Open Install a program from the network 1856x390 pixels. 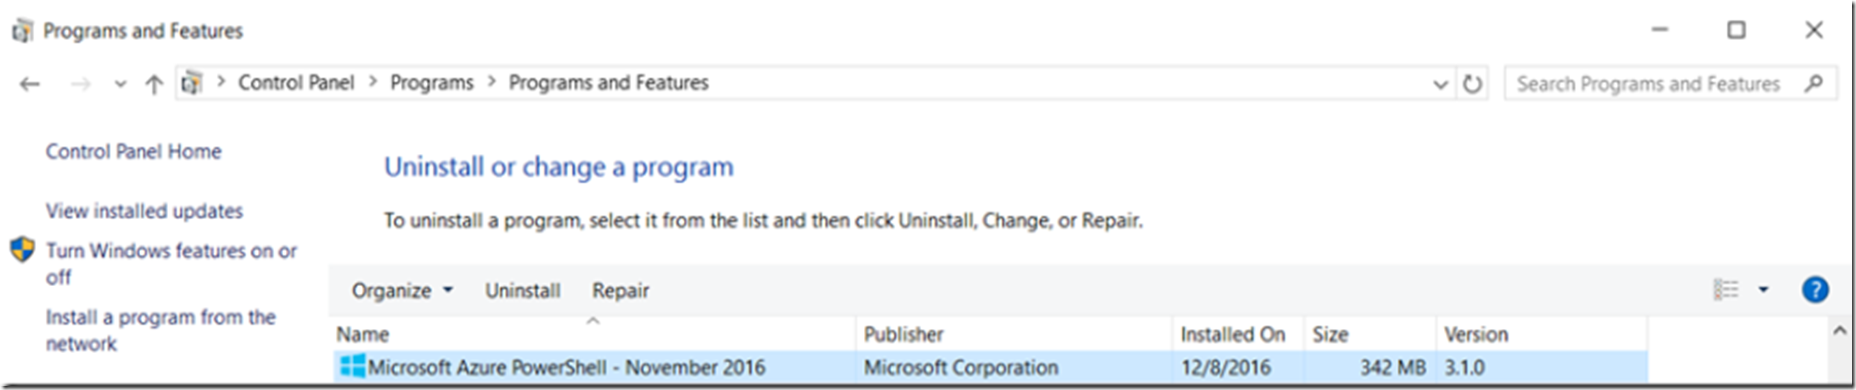pyautogui.click(x=160, y=330)
